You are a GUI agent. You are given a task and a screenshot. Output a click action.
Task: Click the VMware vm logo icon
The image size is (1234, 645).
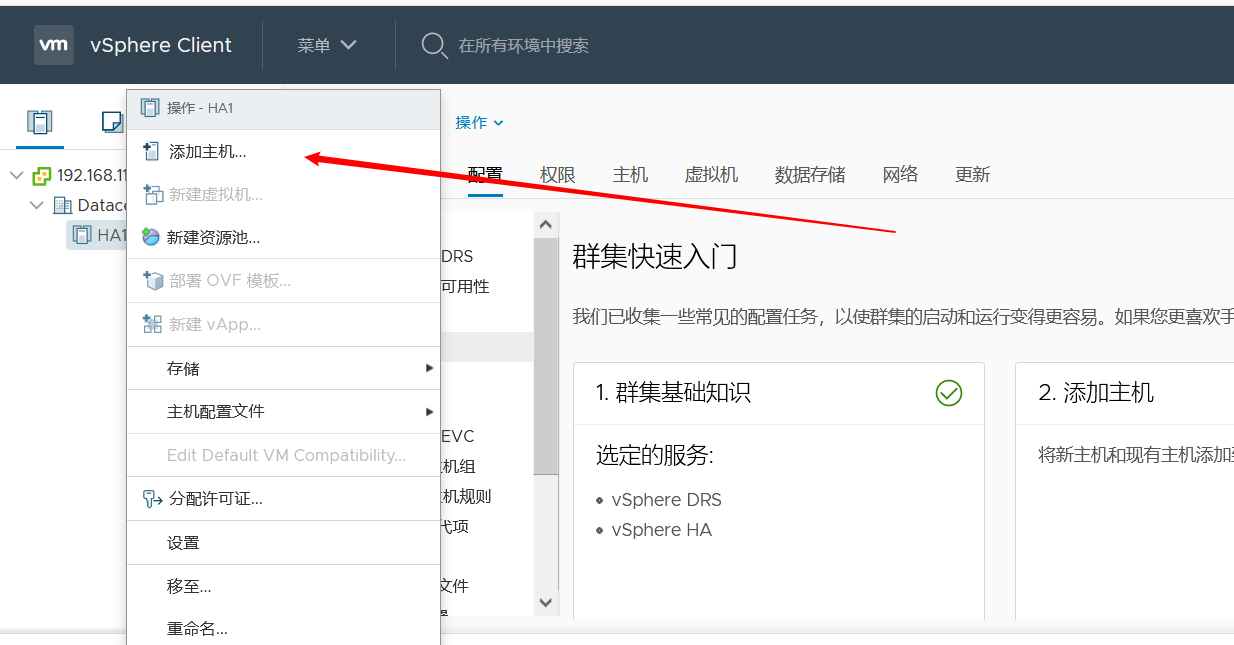click(x=53, y=45)
